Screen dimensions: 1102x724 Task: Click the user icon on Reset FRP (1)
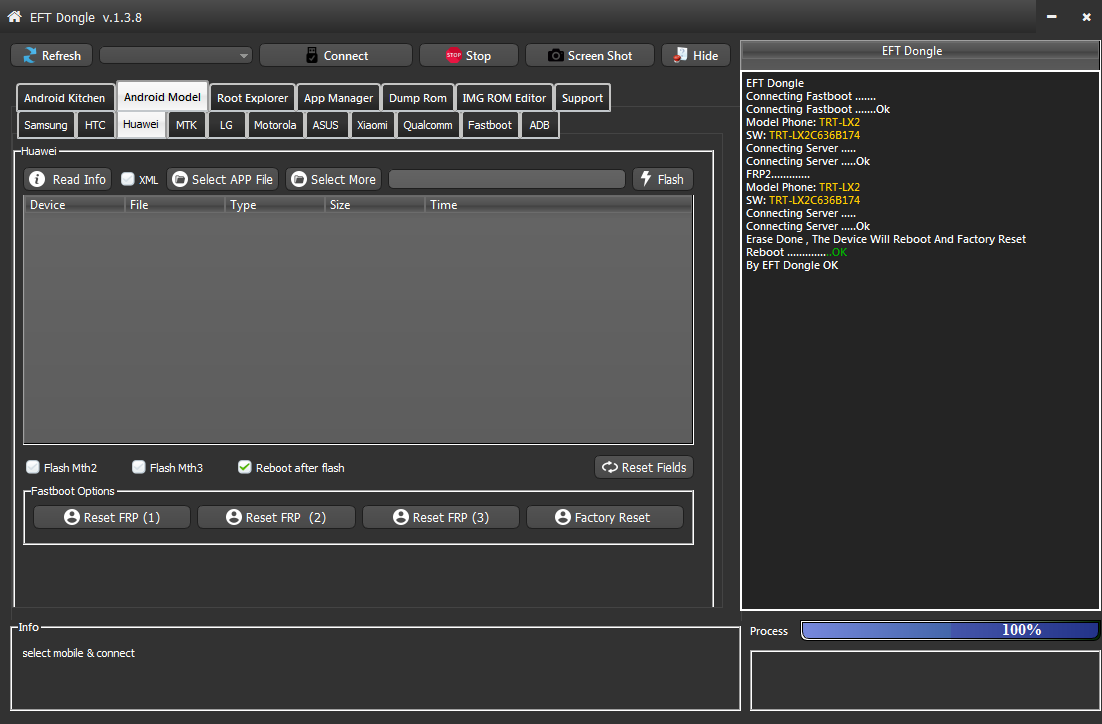(x=72, y=517)
